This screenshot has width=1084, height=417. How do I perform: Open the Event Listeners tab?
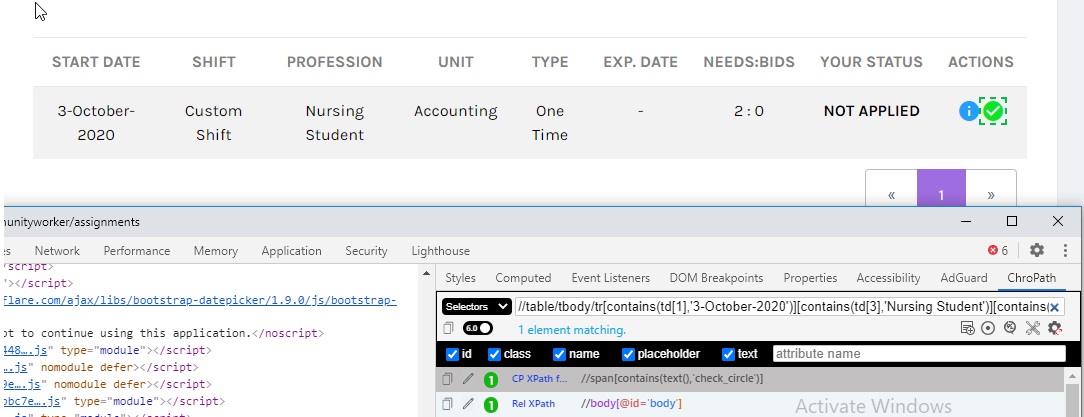pos(610,278)
